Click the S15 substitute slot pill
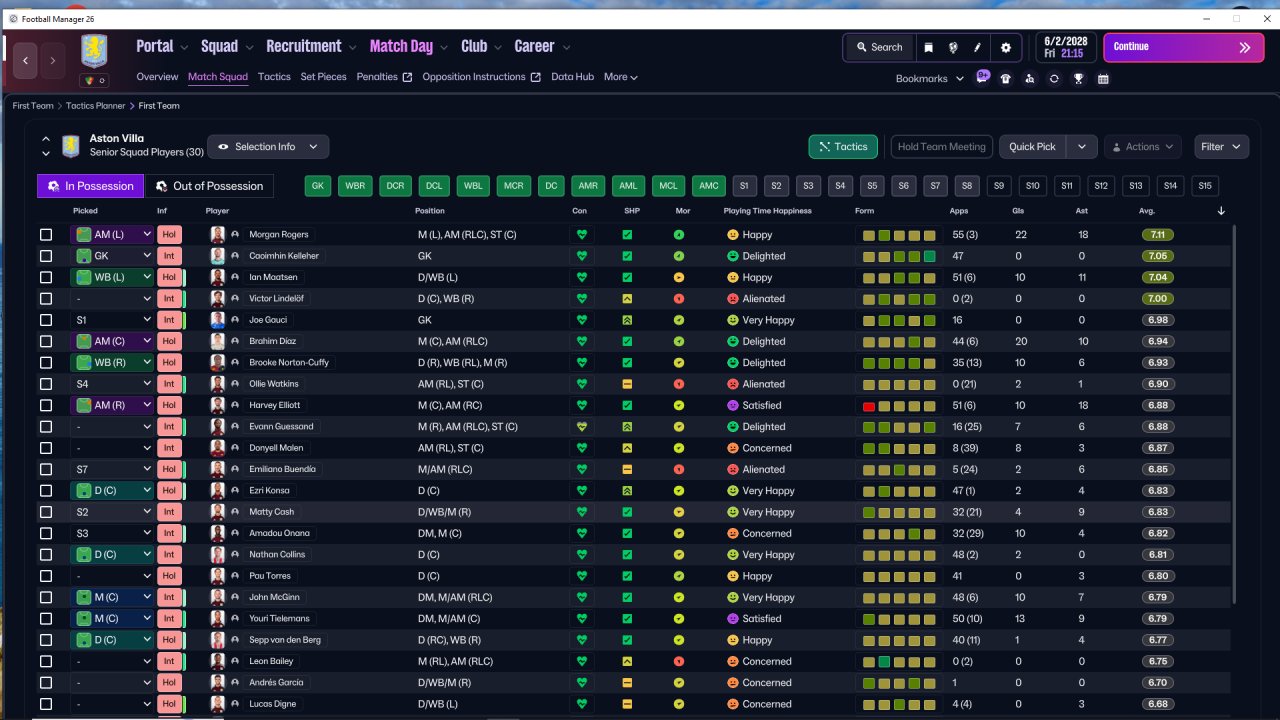The height and width of the screenshot is (720, 1280). [x=1204, y=186]
